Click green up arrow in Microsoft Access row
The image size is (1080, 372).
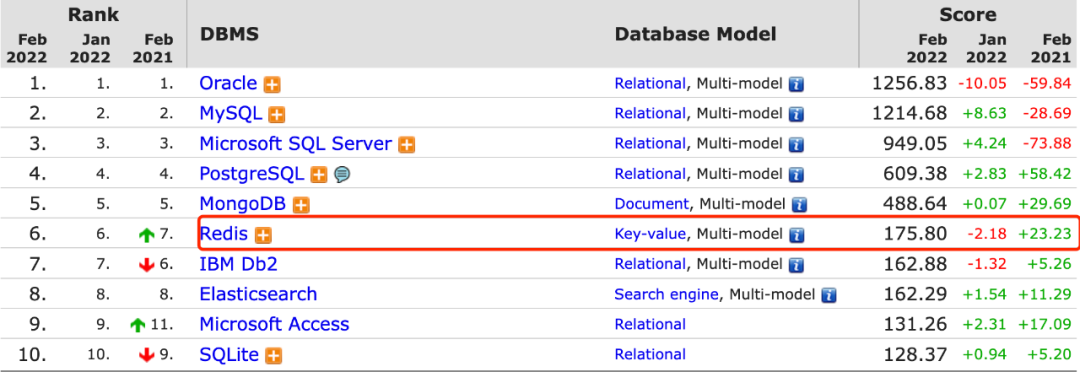[138, 325]
